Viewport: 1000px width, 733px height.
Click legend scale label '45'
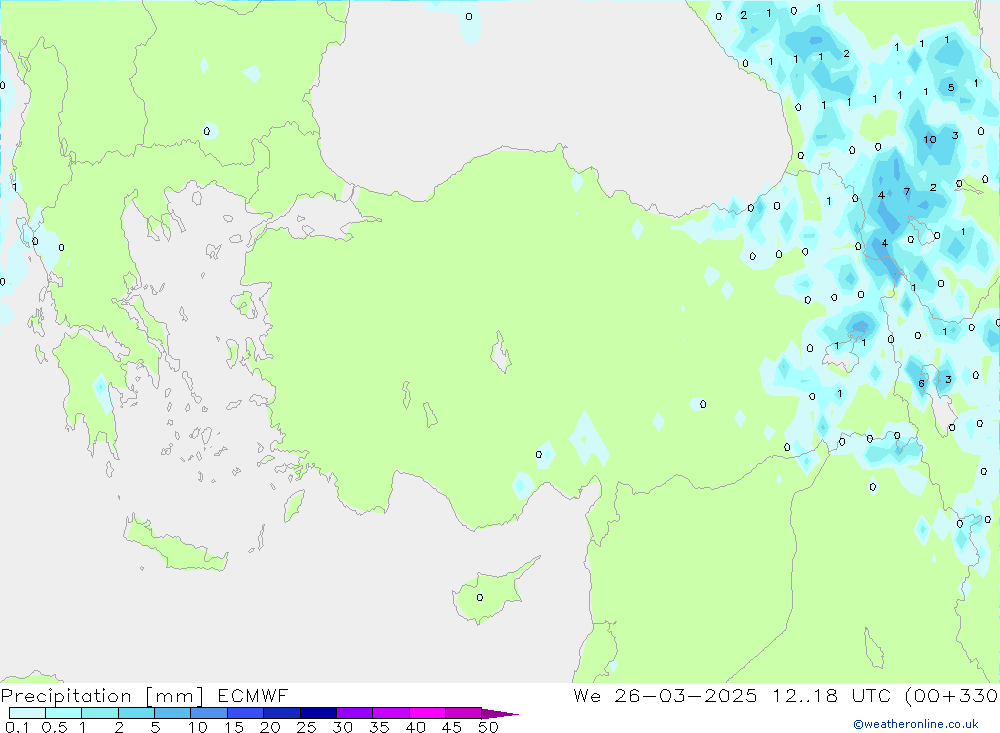pos(452,727)
